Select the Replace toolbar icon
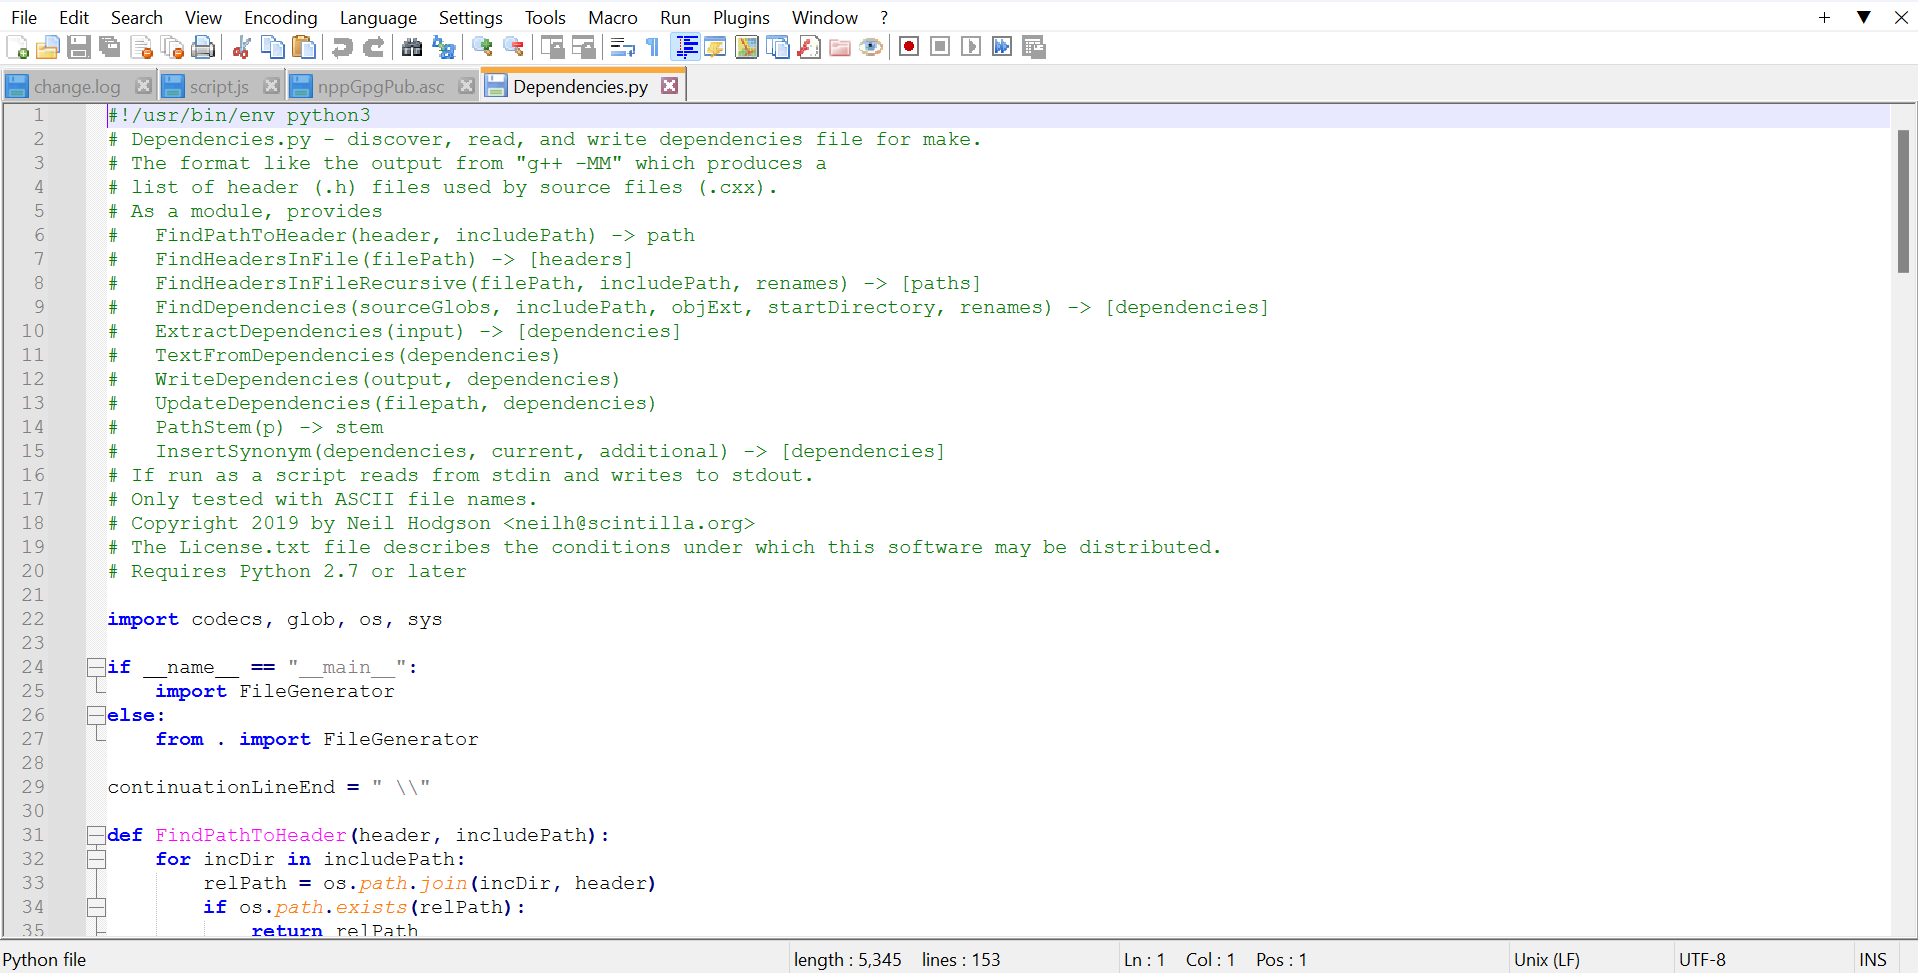1918x973 pixels. coord(443,47)
